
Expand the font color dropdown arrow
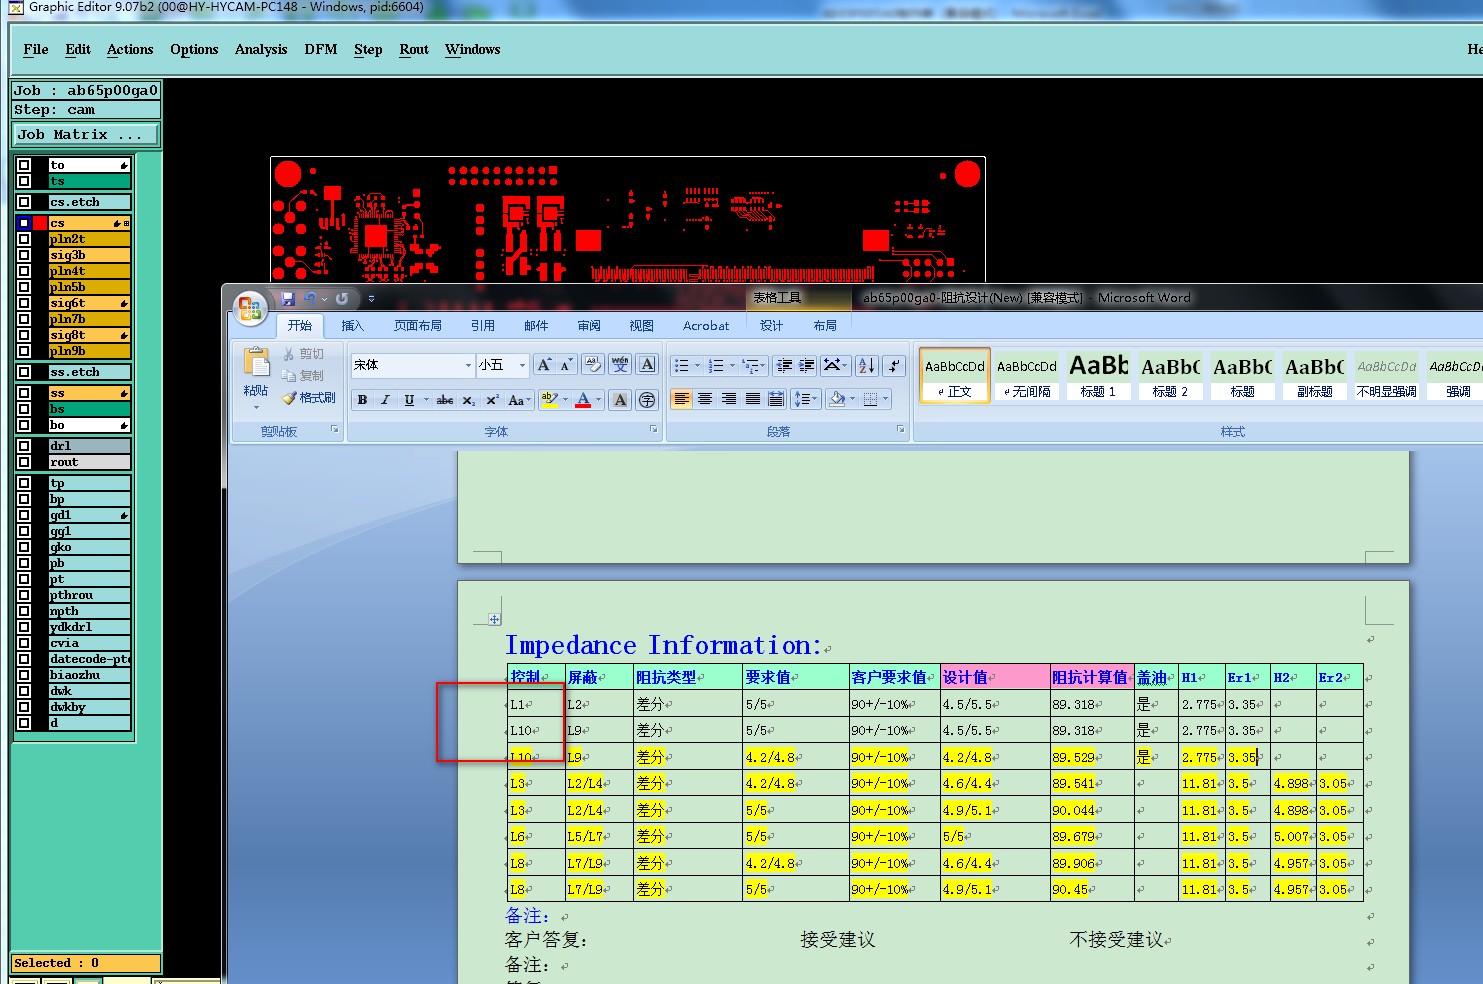pyautogui.click(x=599, y=400)
